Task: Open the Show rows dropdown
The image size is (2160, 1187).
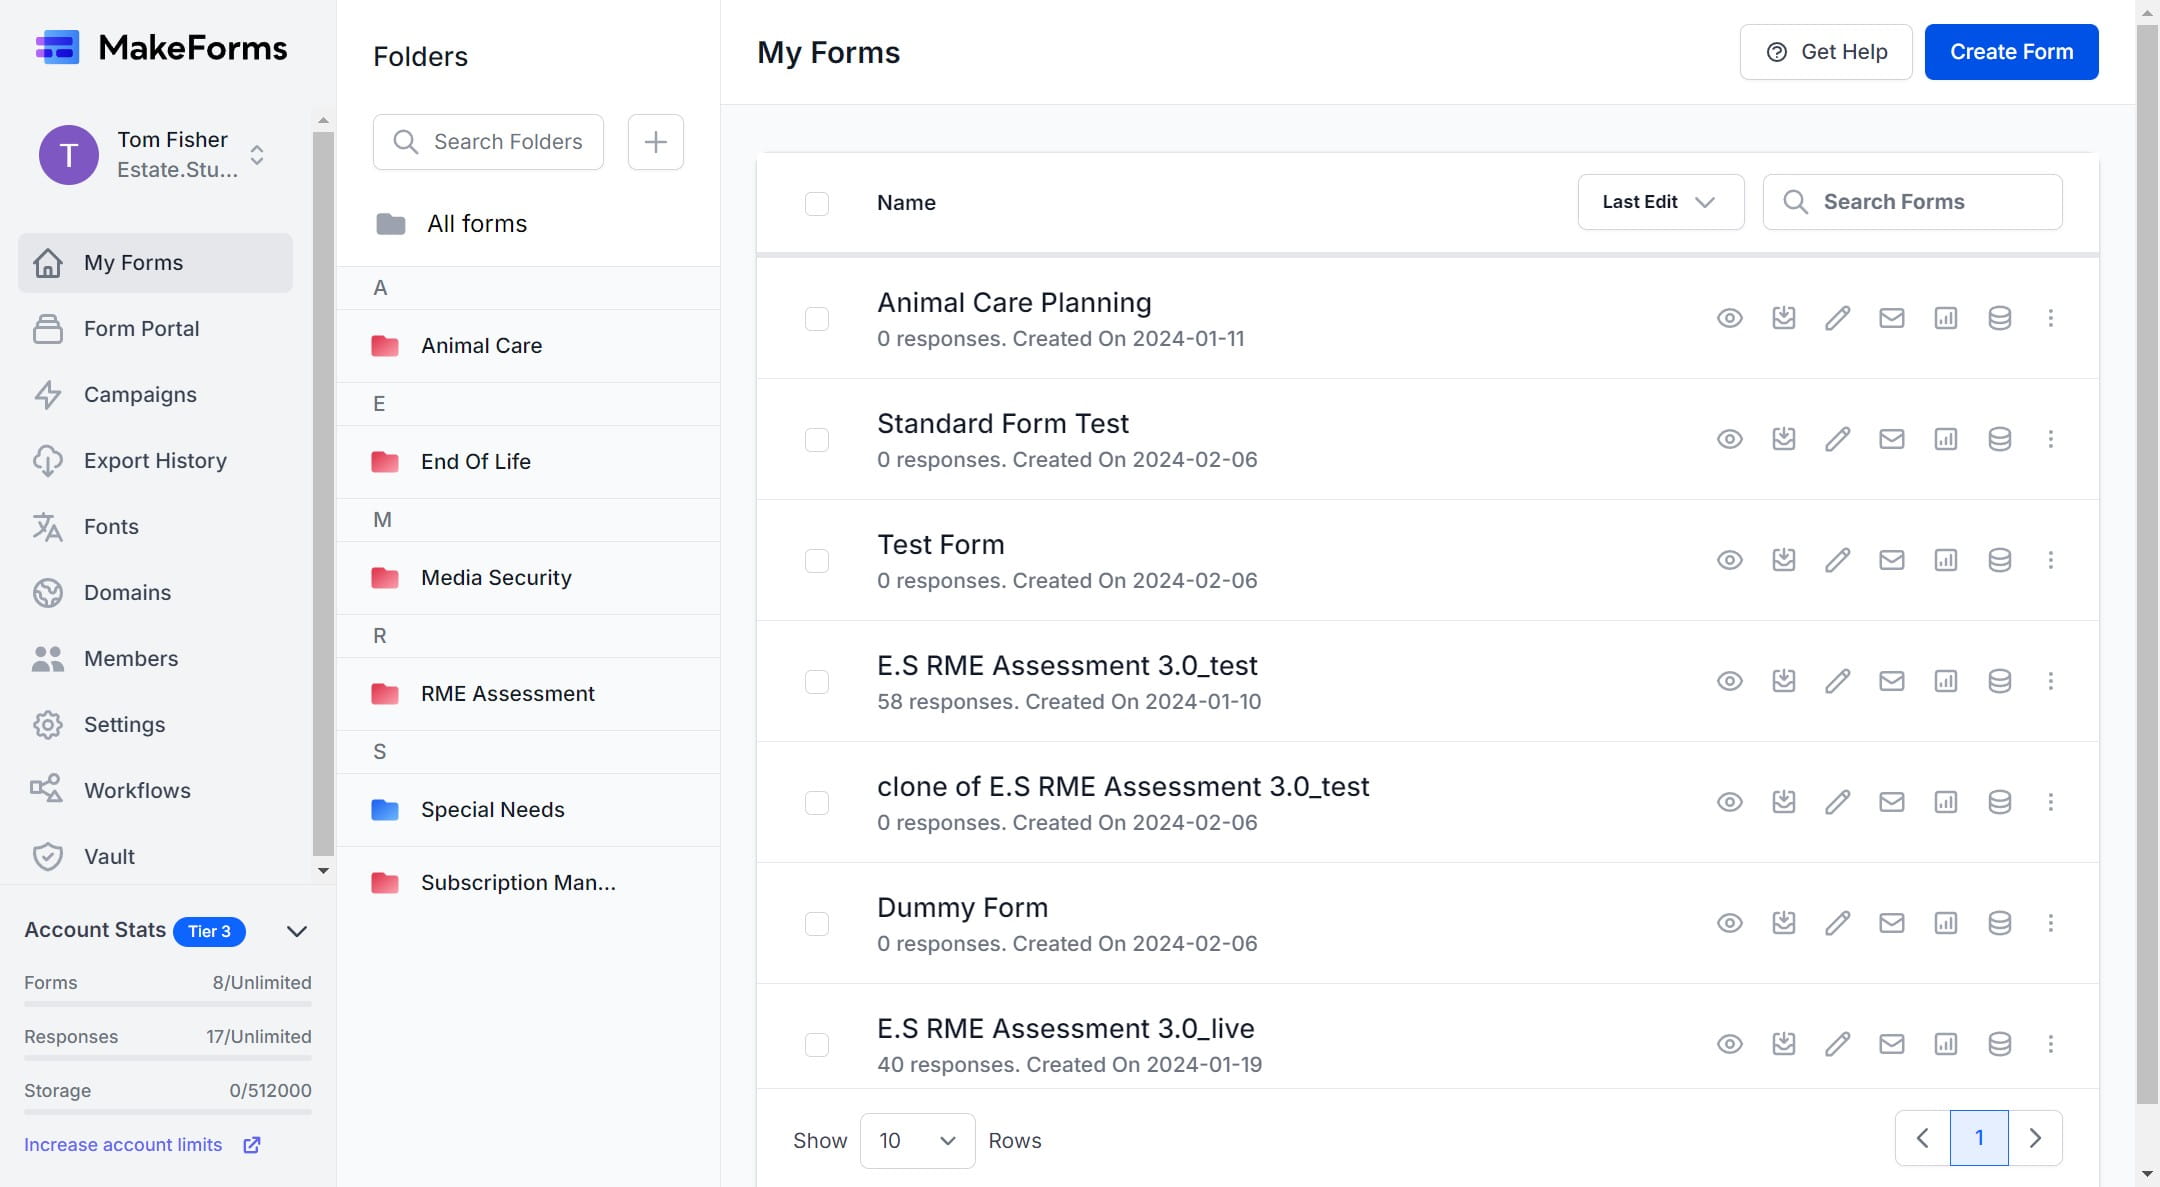Action: click(x=915, y=1140)
